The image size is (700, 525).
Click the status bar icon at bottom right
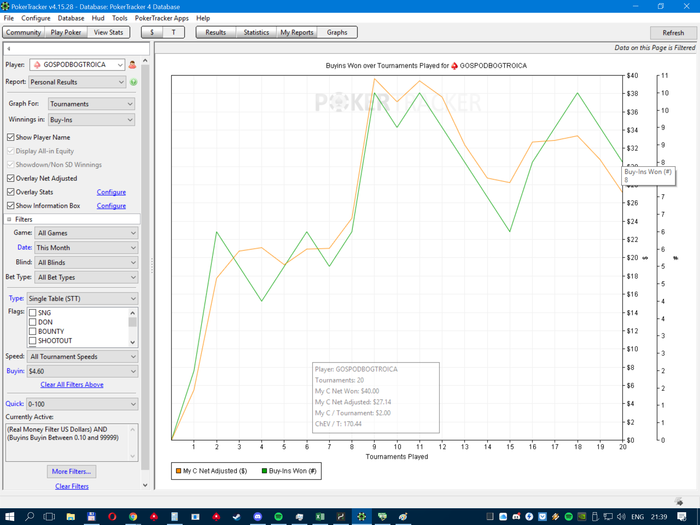coord(679,502)
